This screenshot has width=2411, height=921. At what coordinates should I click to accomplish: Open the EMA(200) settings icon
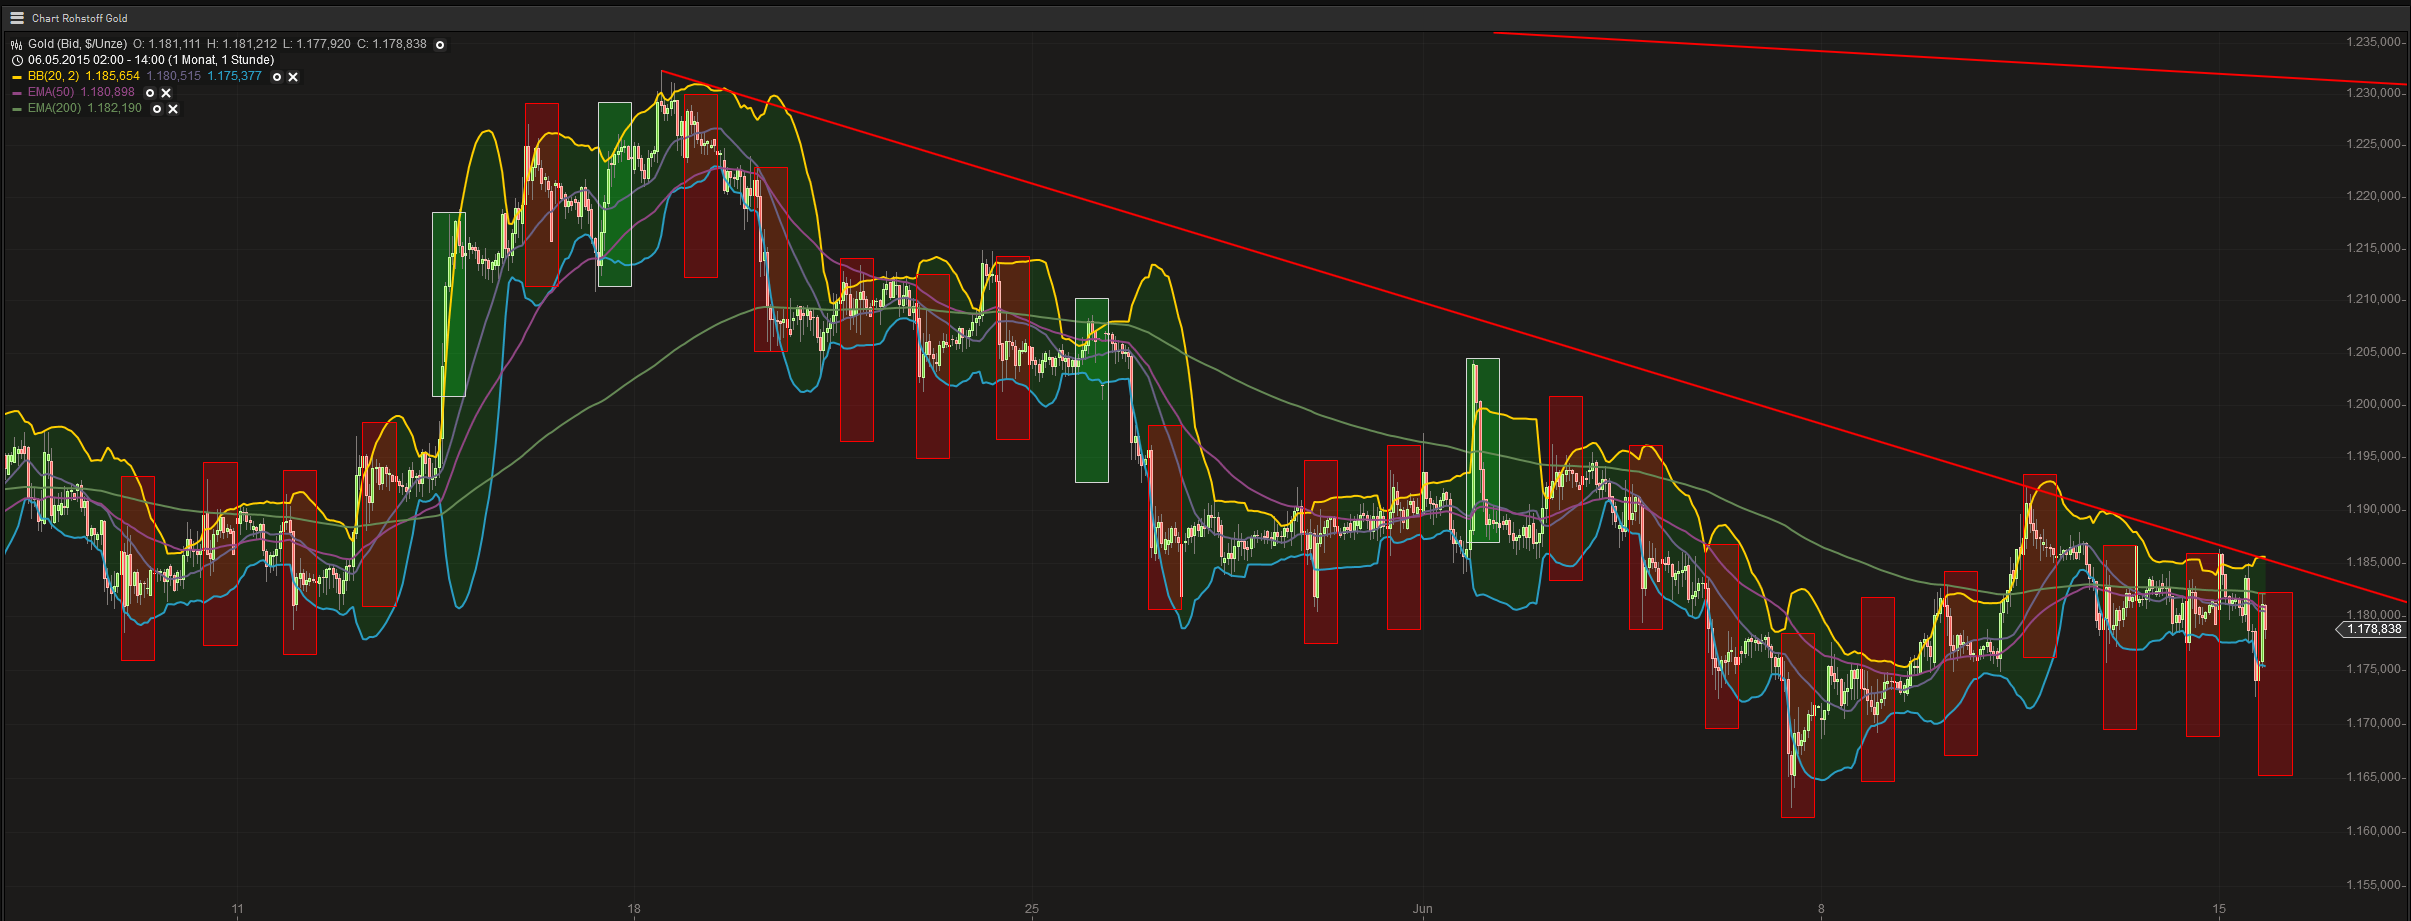click(157, 109)
